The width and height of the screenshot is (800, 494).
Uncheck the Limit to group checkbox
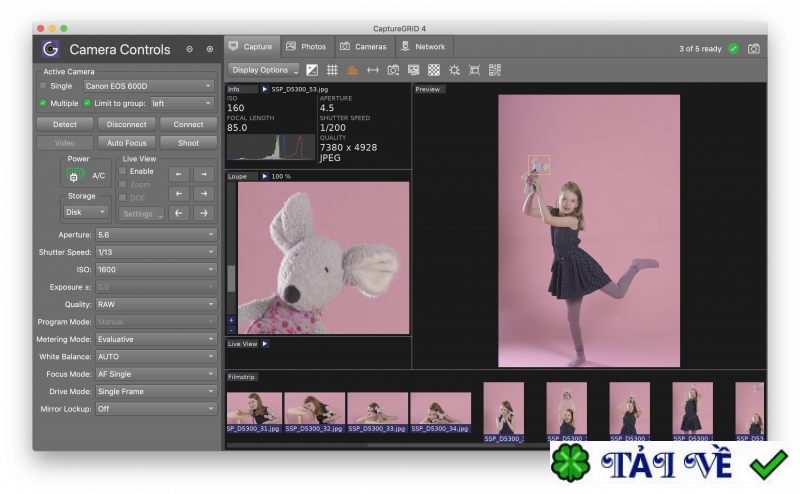click(87, 103)
